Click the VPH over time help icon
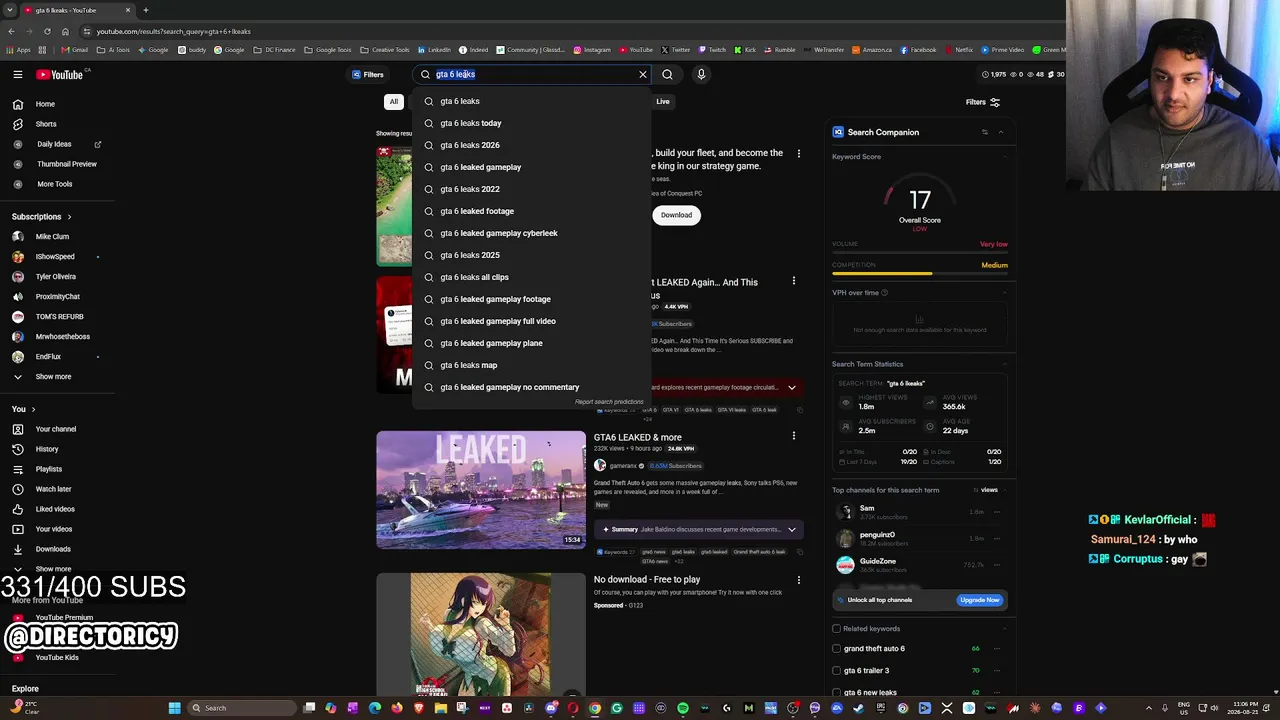 point(884,293)
